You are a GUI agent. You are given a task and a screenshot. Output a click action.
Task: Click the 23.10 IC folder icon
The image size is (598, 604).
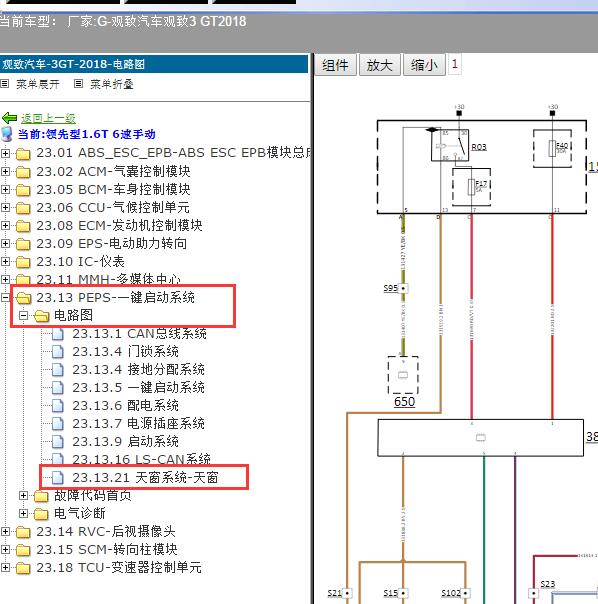(x=23, y=262)
